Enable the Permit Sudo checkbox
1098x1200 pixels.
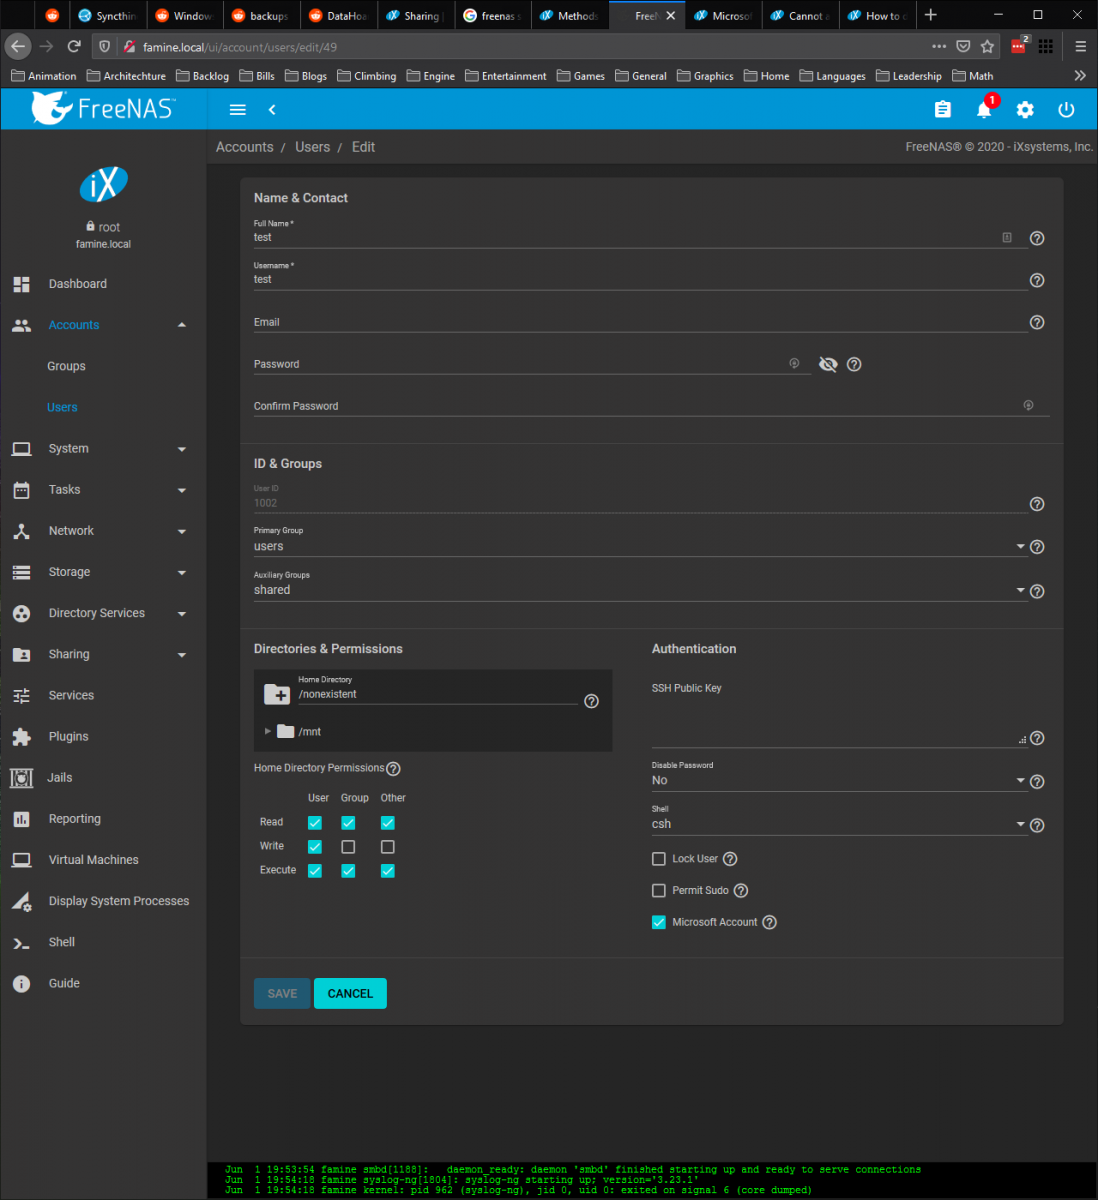click(x=659, y=891)
